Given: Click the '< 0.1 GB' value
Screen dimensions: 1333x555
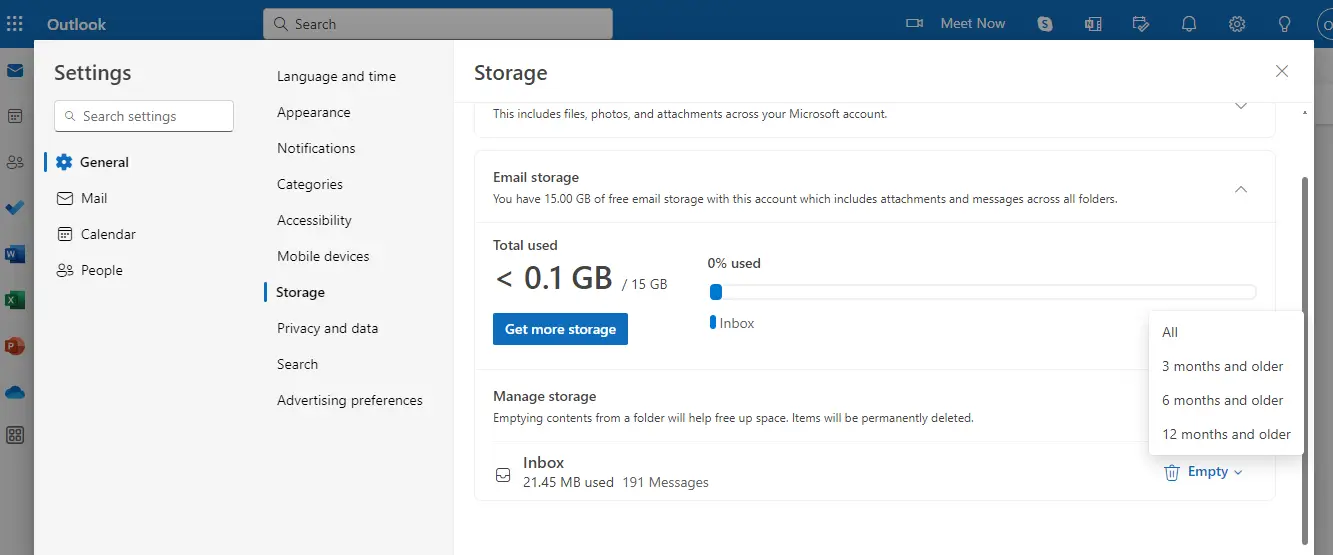Looking at the screenshot, I should [554, 278].
